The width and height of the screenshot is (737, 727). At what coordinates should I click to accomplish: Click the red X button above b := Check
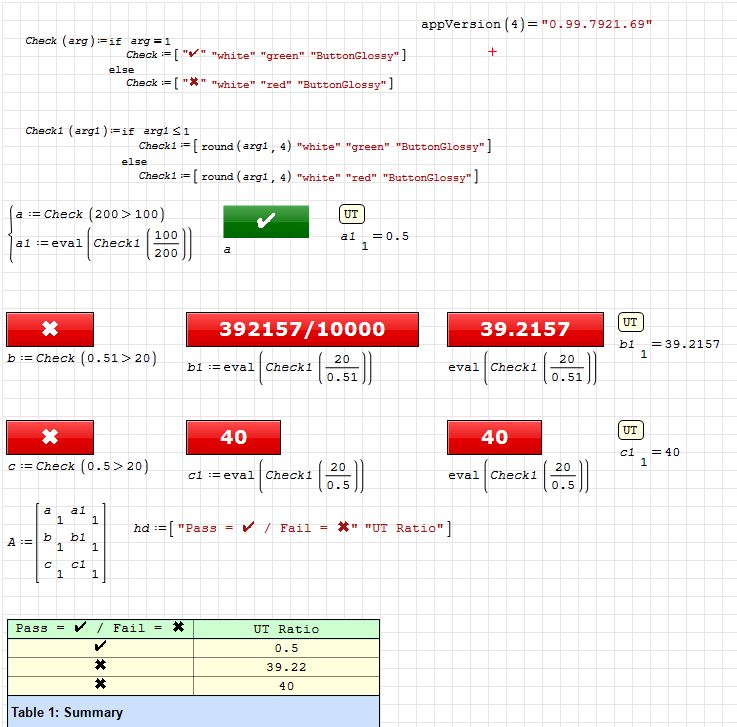pos(50,329)
